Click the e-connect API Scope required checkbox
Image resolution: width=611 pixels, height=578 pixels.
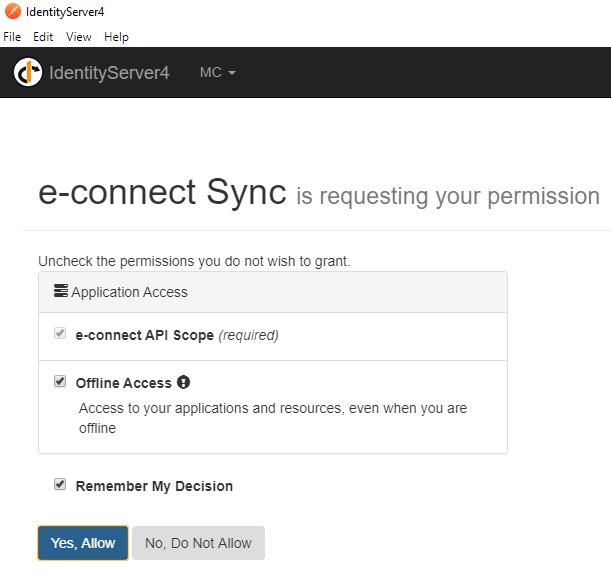60,333
